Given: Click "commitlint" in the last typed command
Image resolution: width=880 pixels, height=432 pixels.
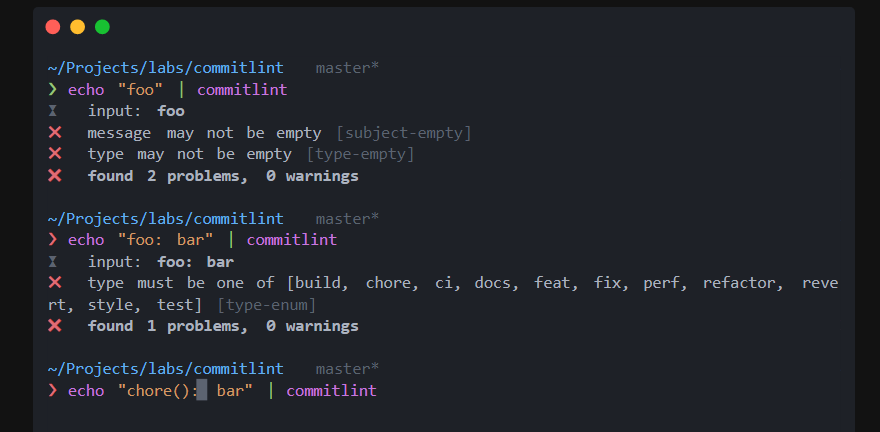Looking at the screenshot, I should coord(331,390).
